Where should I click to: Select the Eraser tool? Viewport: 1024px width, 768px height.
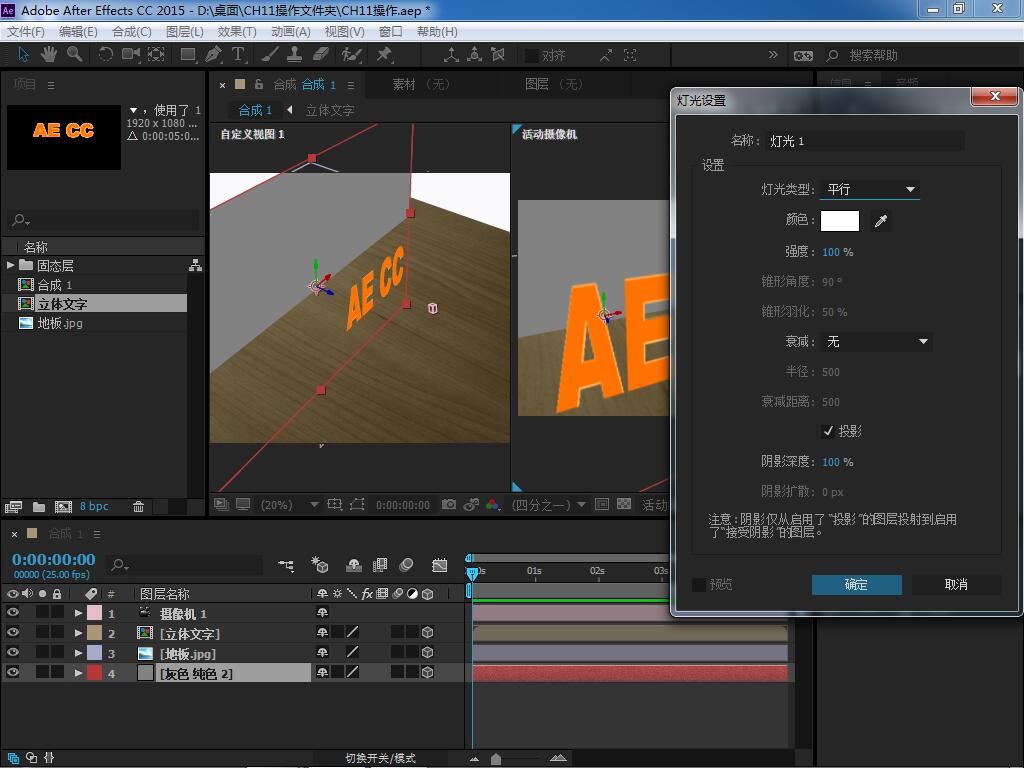pos(321,55)
